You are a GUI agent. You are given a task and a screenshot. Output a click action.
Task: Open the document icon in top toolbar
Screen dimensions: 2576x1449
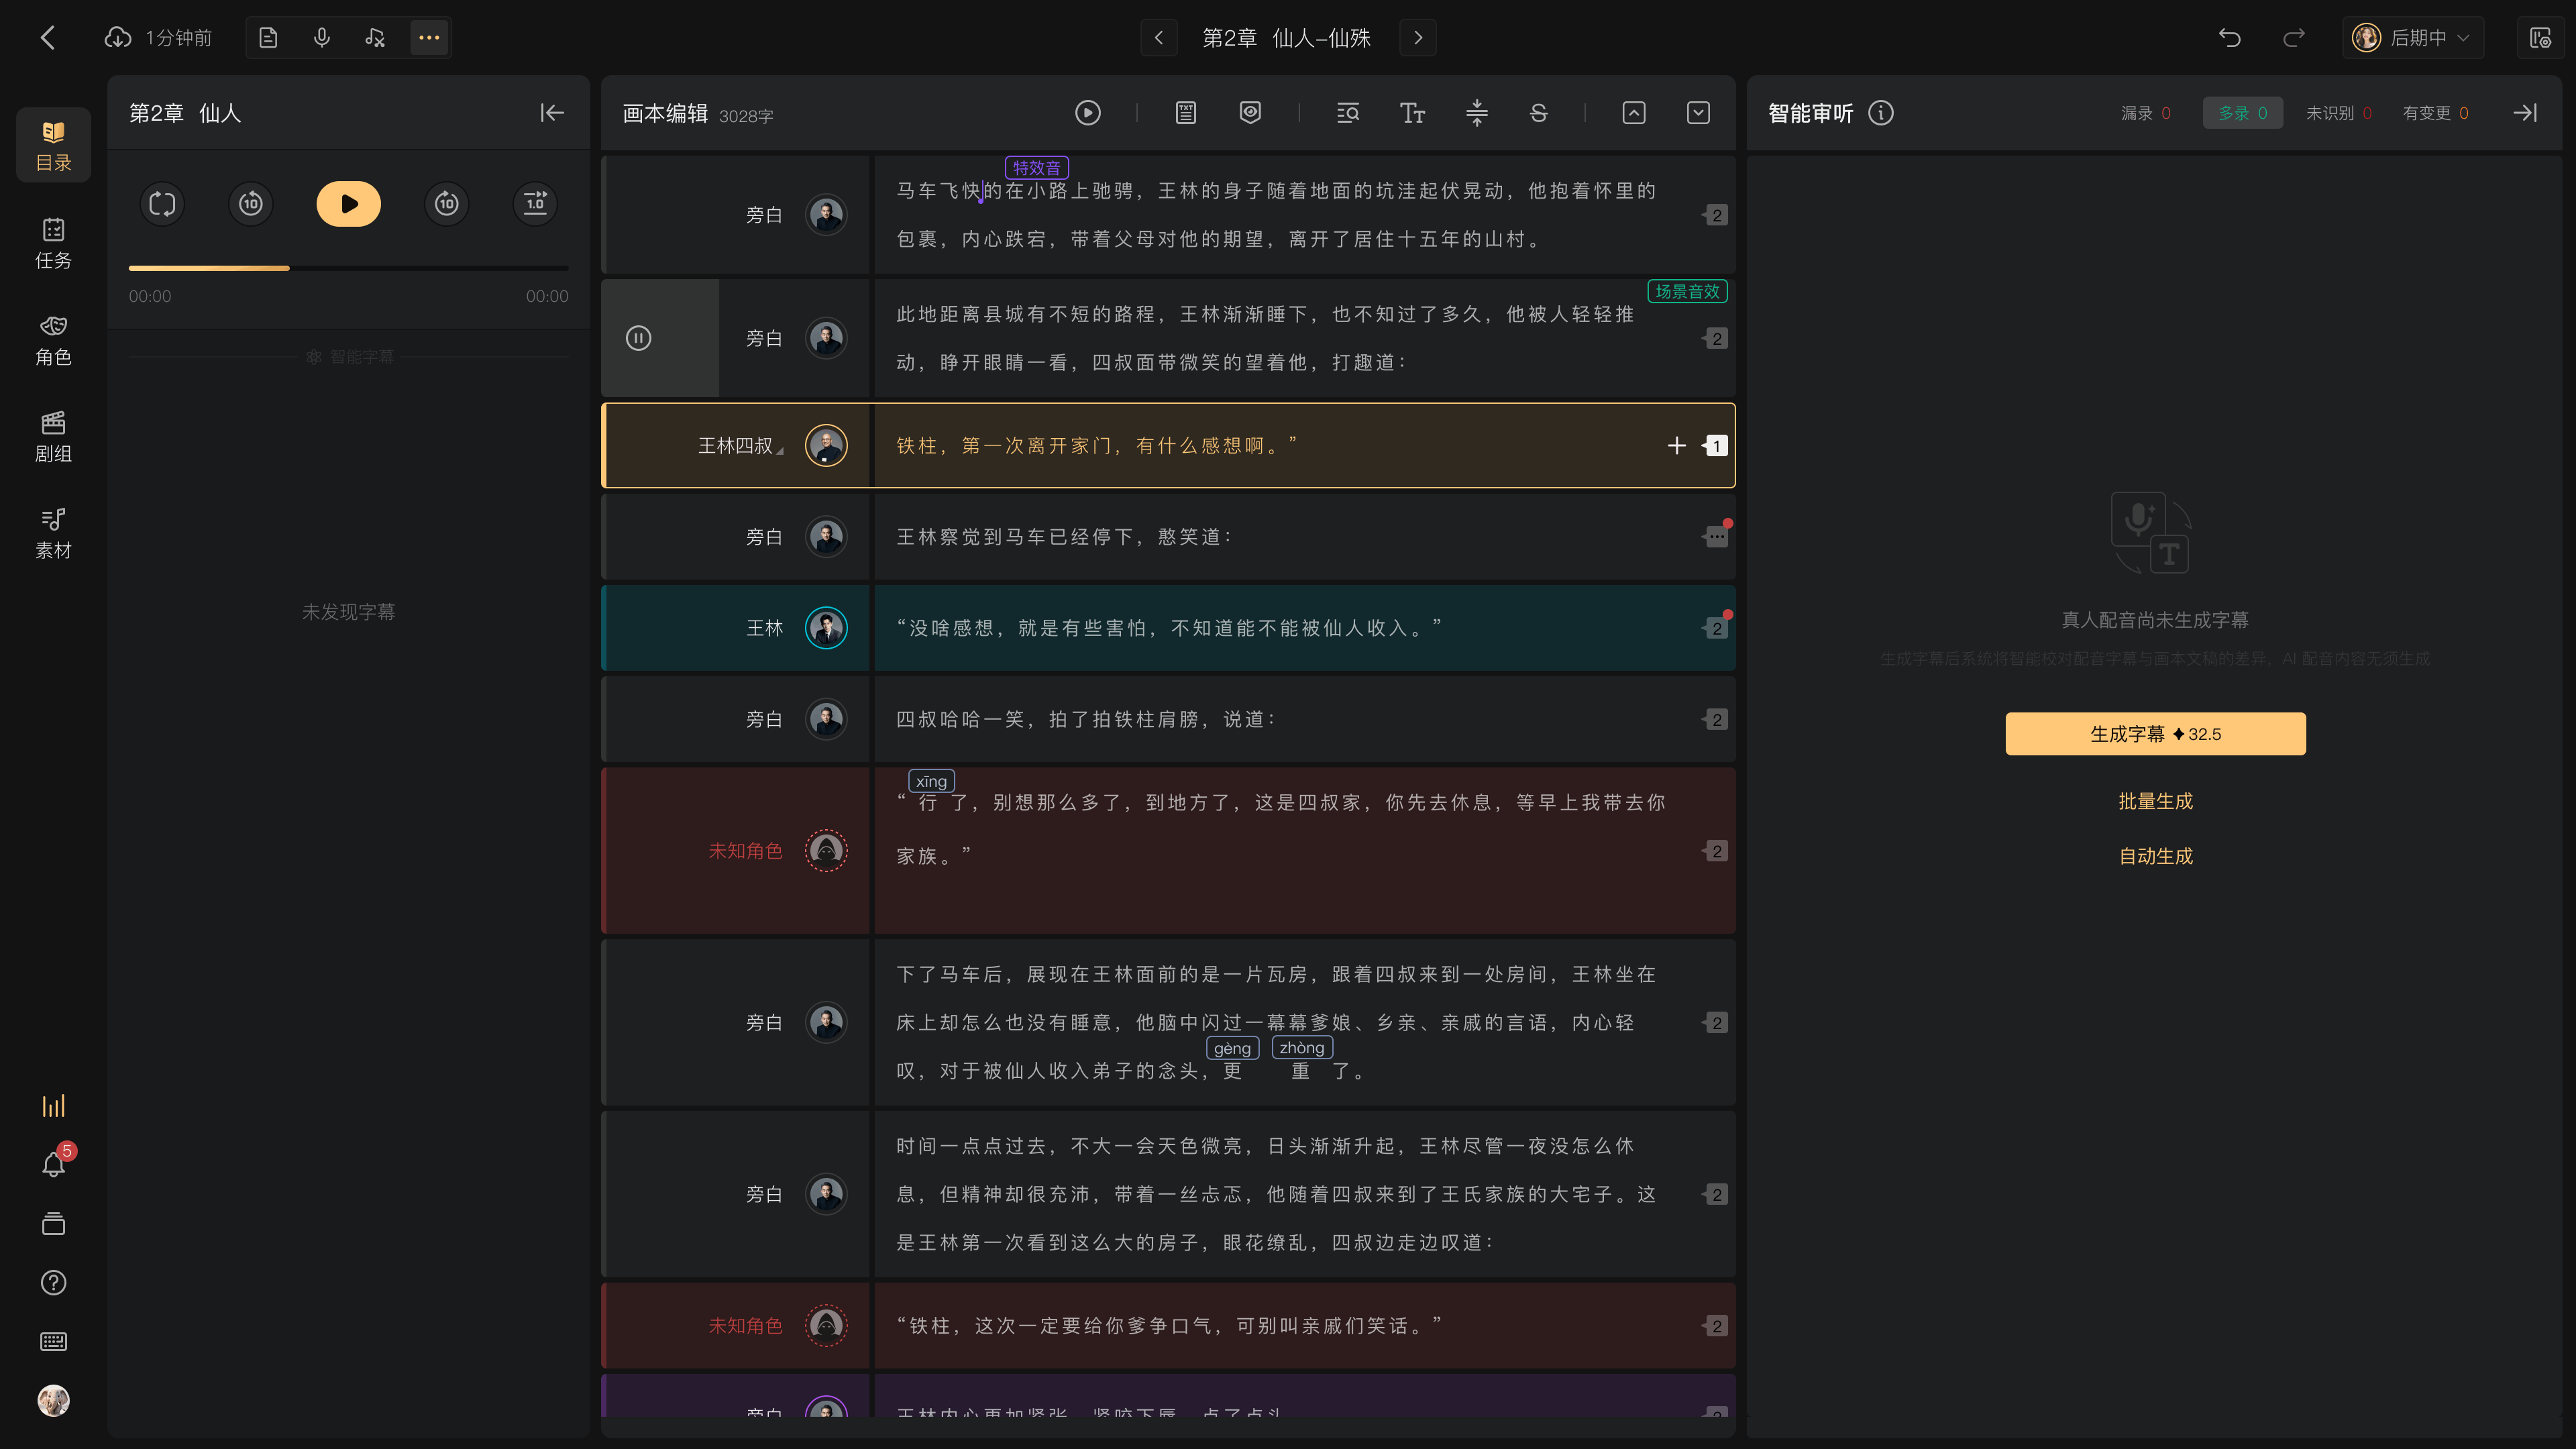268,38
